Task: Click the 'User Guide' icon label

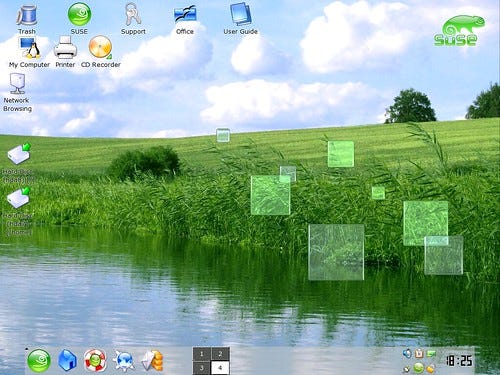Action: pyautogui.click(x=240, y=31)
